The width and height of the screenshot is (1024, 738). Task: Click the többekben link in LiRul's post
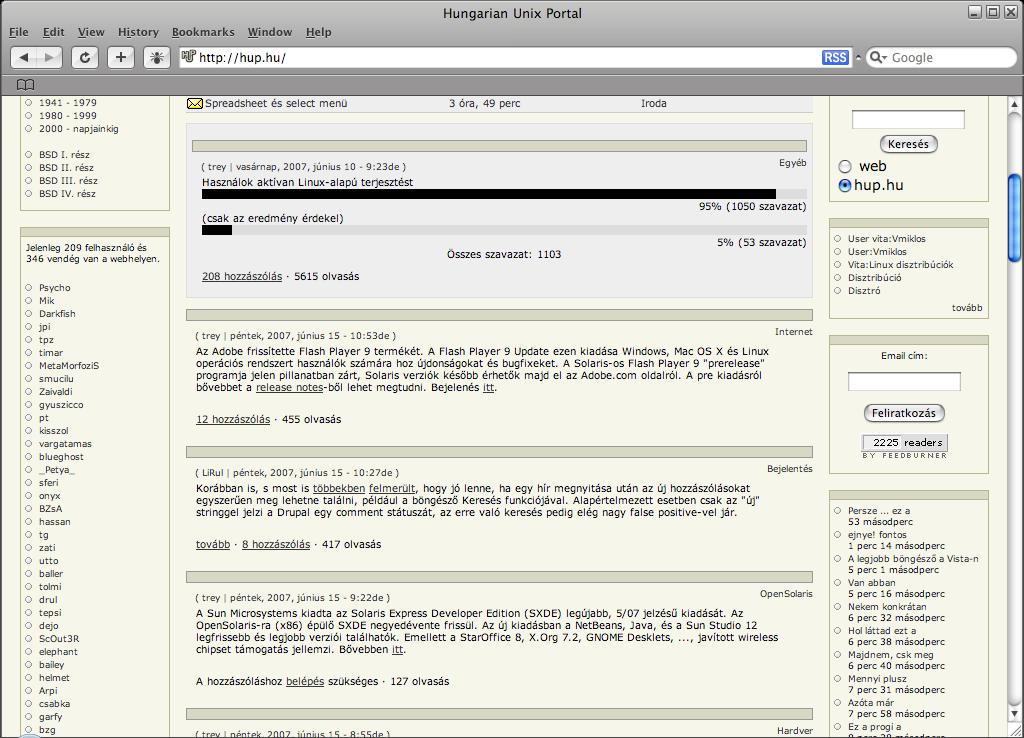[339, 489]
